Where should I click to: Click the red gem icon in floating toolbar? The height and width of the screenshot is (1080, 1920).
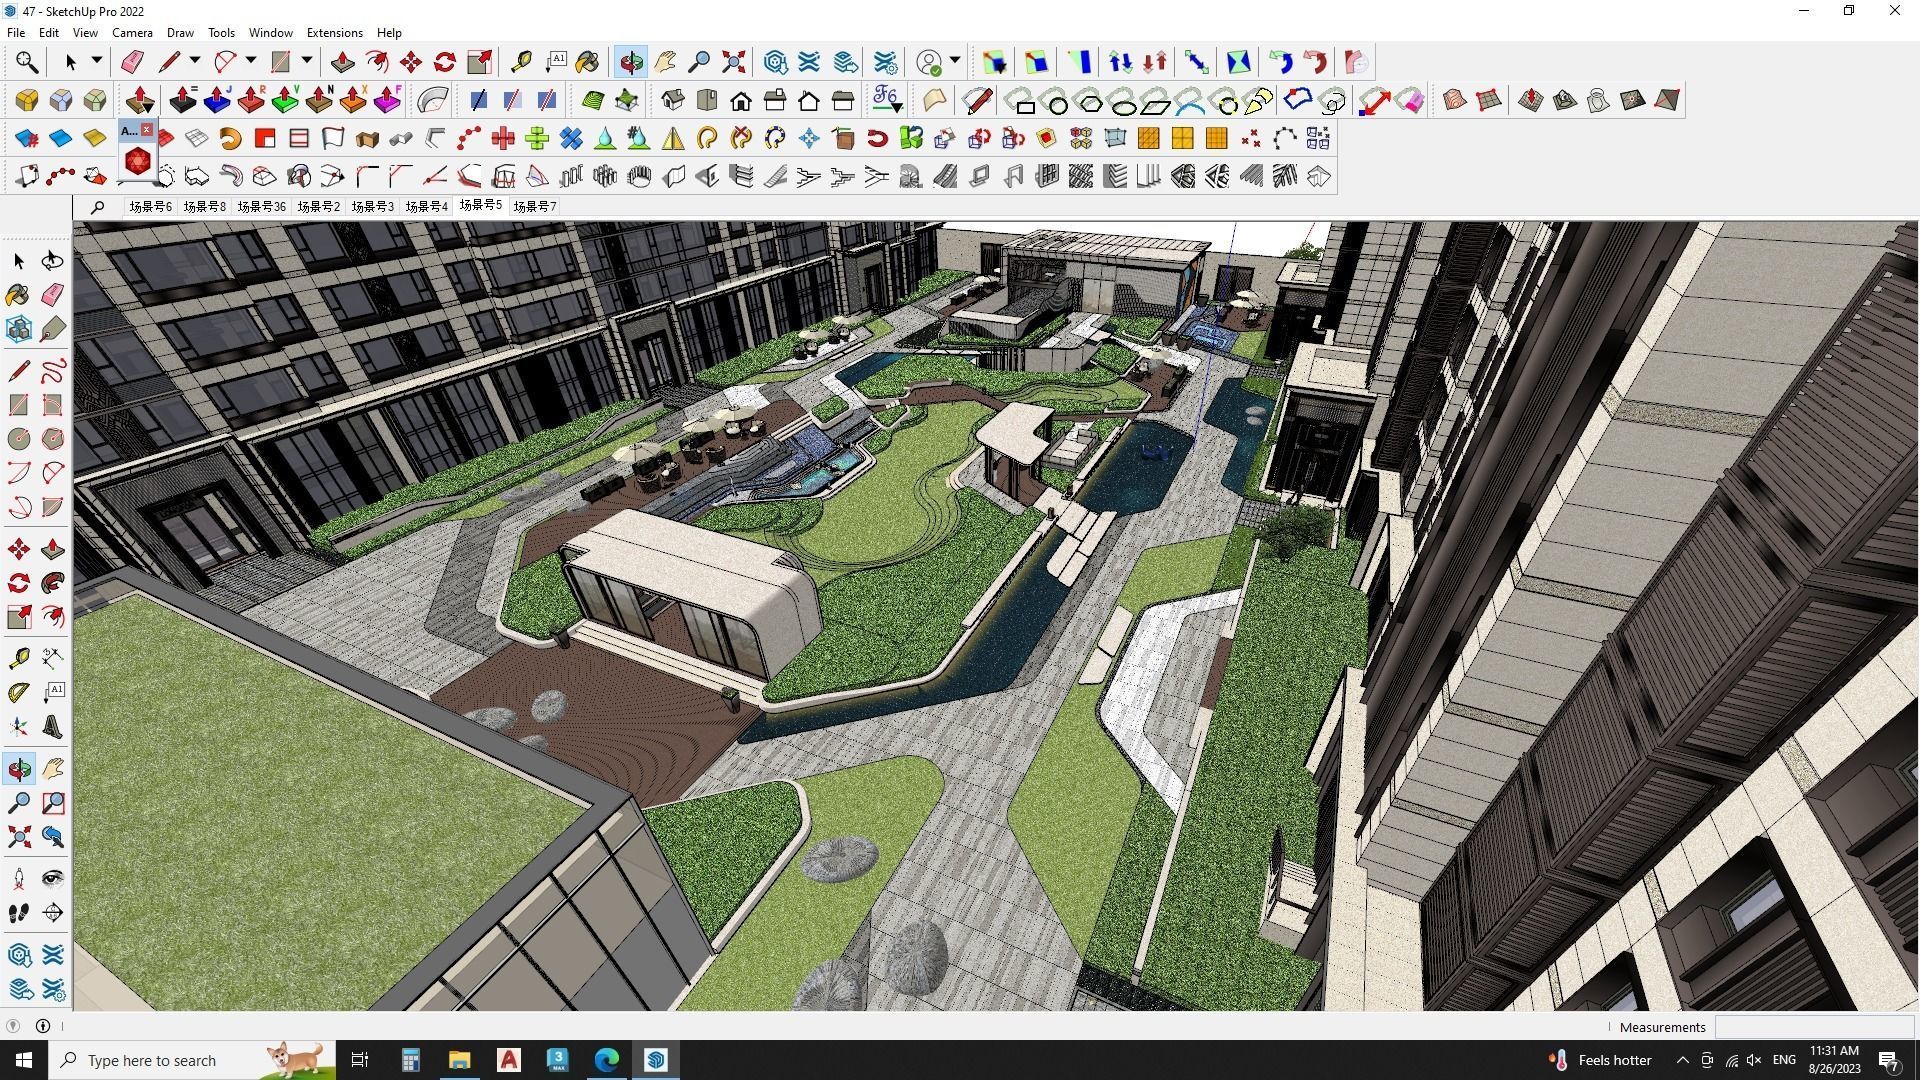[x=138, y=160]
